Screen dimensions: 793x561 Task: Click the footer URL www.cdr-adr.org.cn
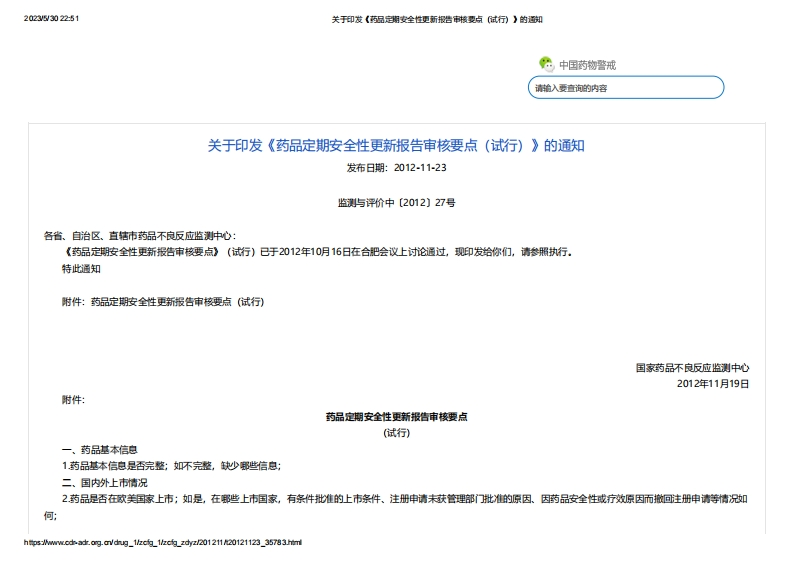click(162, 542)
